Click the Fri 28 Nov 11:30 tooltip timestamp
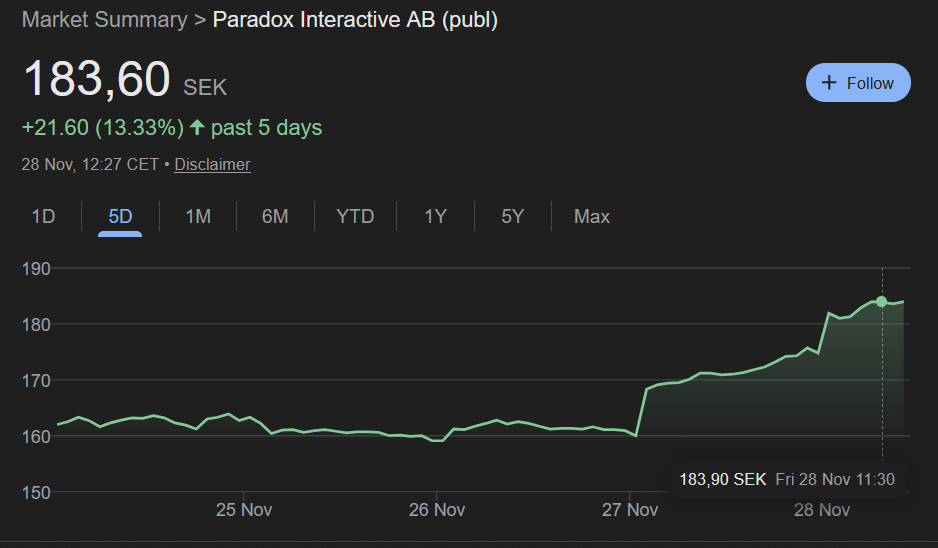Viewport: 938px width, 548px height. pos(835,479)
